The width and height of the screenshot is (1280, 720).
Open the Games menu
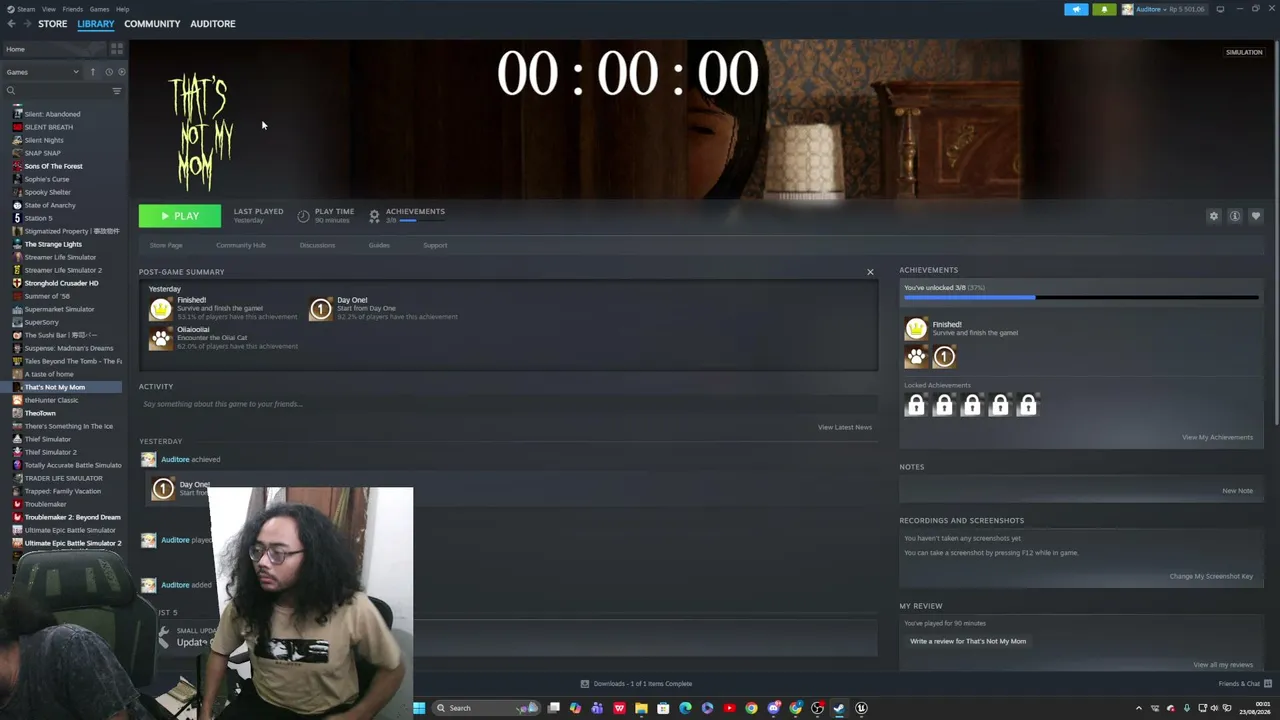(x=99, y=9)
